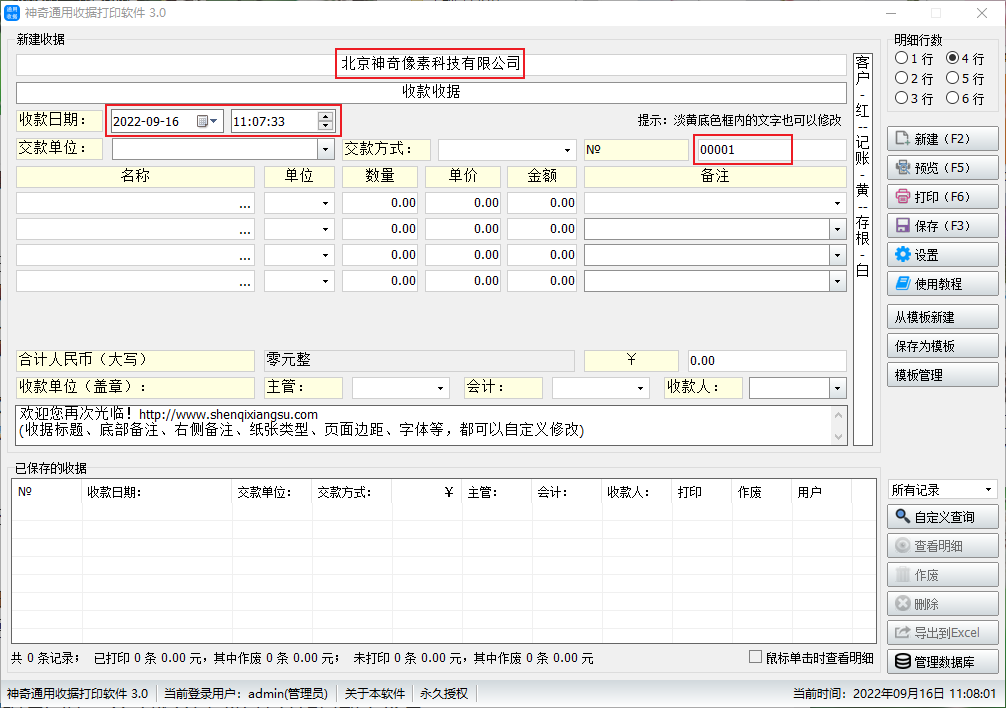The image size is (1006, 708).
Task: Save receipt with 保存 (F3) button
Action: click(942, 226)
